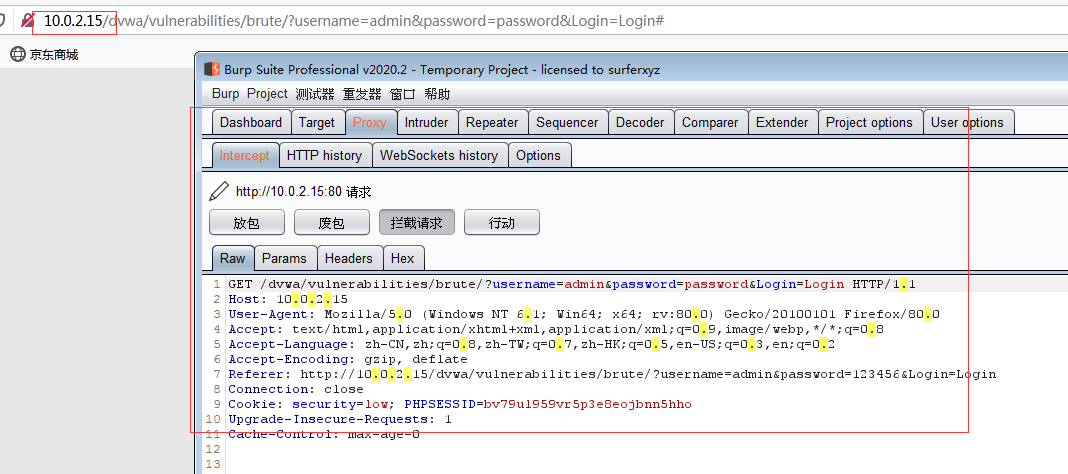The width and height of the screenshot is (1068, 474).
Task: Open the WebSockets history sub-tab
Action: [439, 155]
